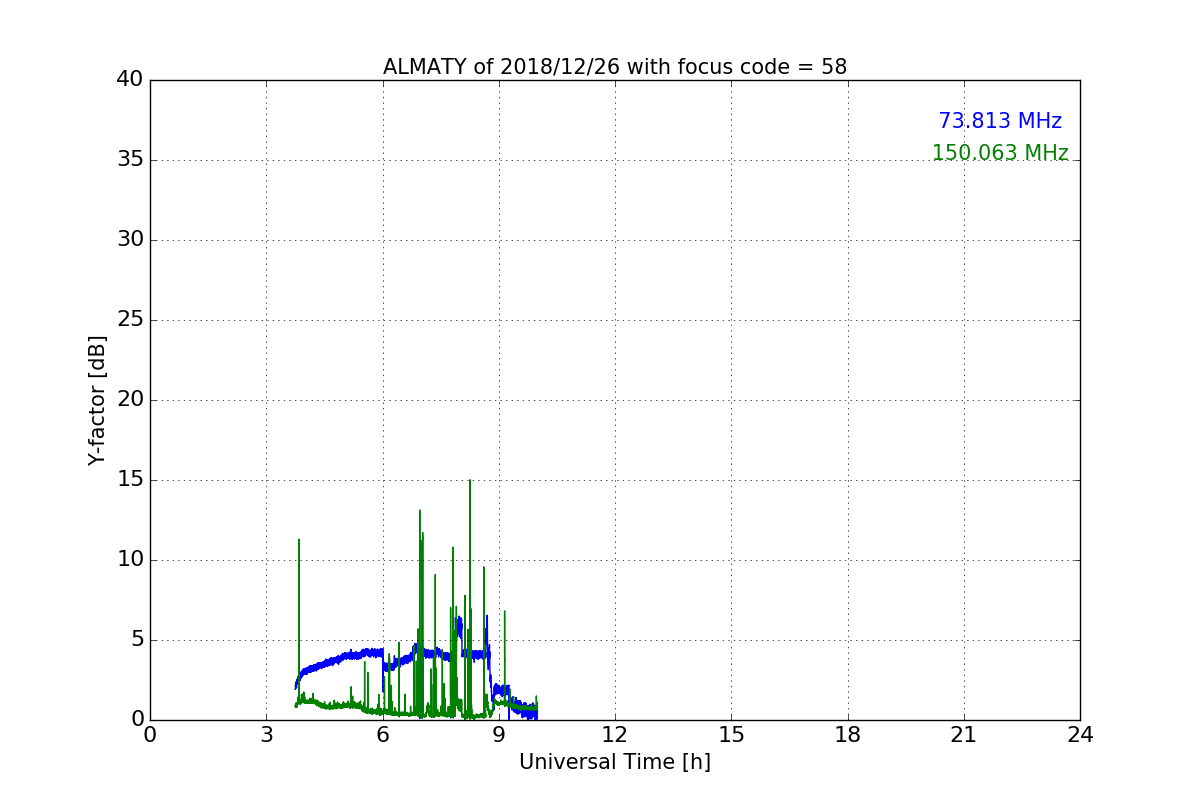Click the y-axis tick label 25

[x=130, y=320]
